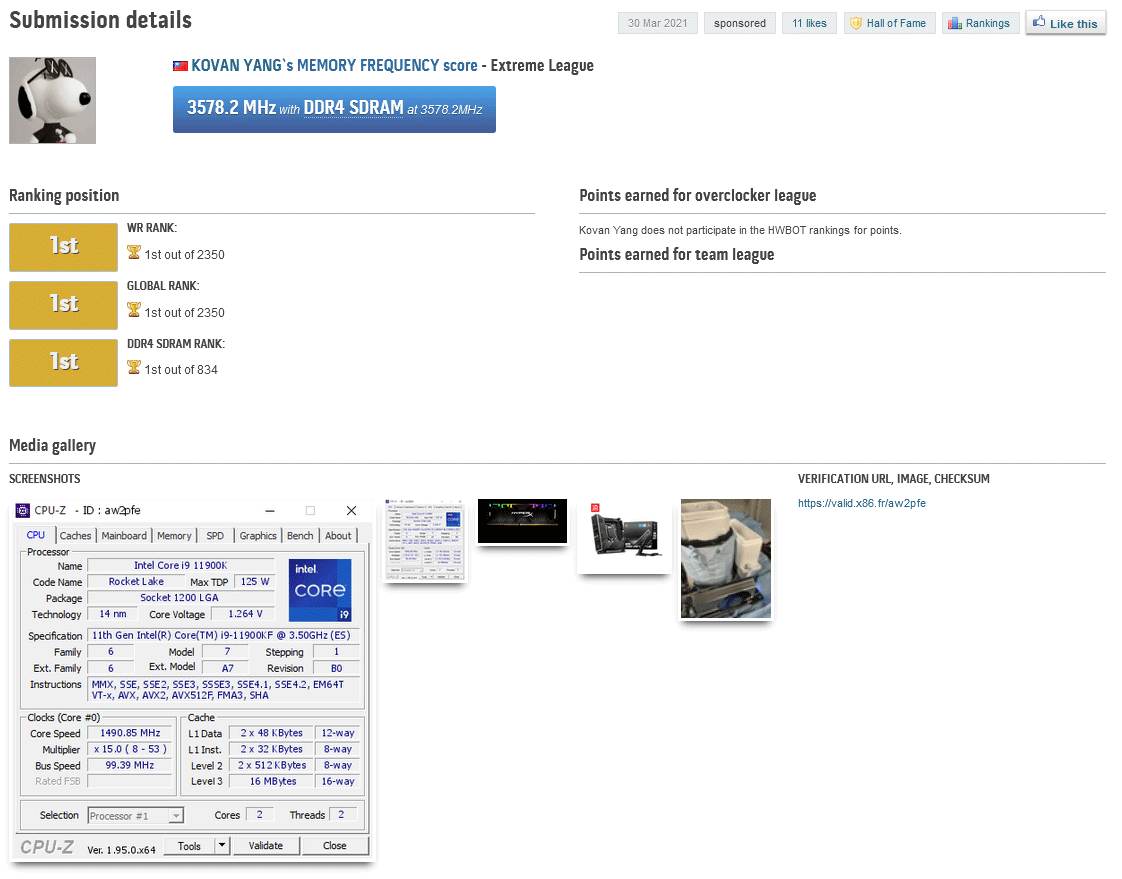
Task: Click the Snoopy user avatar
Action: [52, 100]
